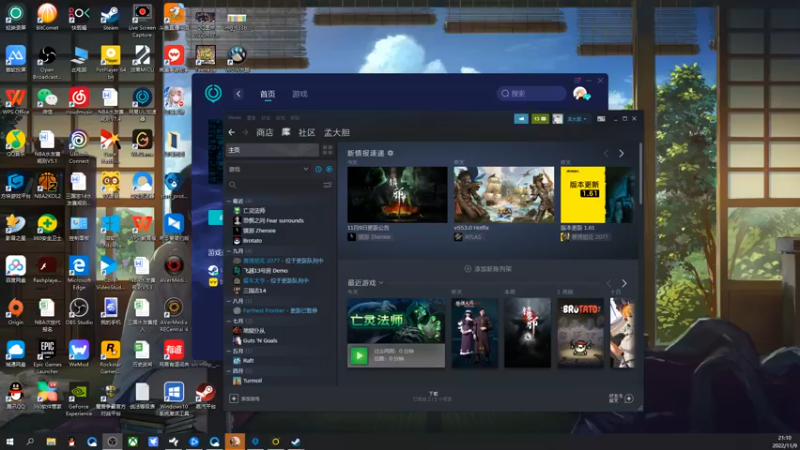
Task: Open Ubisoft Connect desktop shortcut
Action: click(79, 147)
